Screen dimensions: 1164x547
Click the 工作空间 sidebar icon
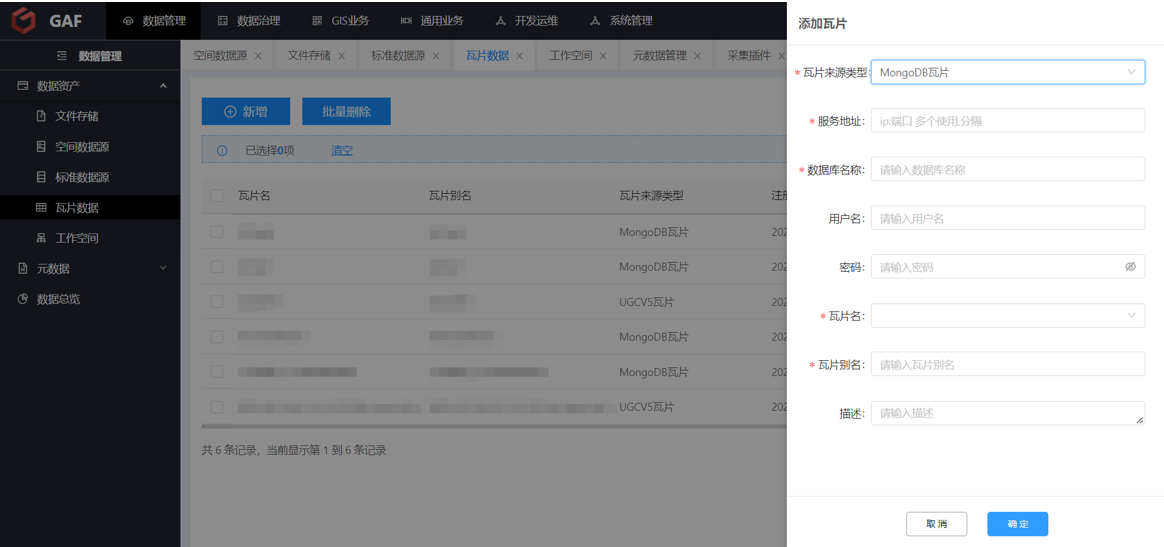pyautogui.click(x=41, y=238)
